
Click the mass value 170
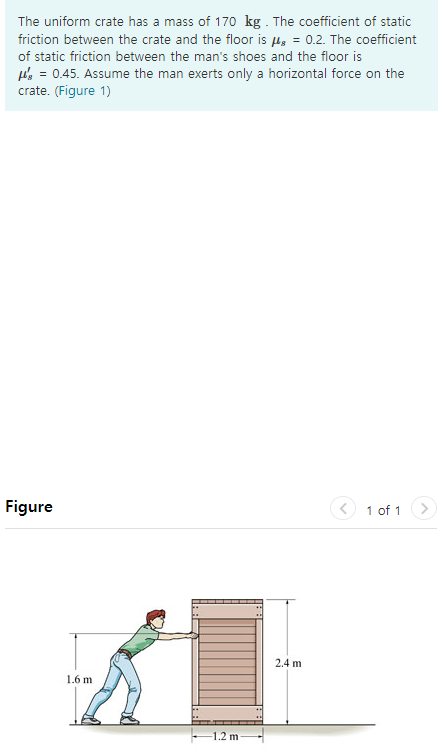(225, 22)
